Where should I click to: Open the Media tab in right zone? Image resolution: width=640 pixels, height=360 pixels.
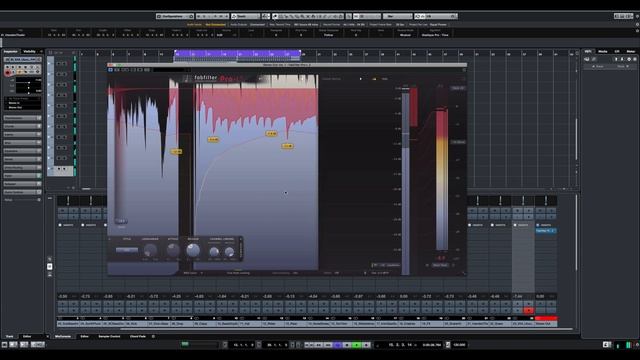tap(603, 51)
